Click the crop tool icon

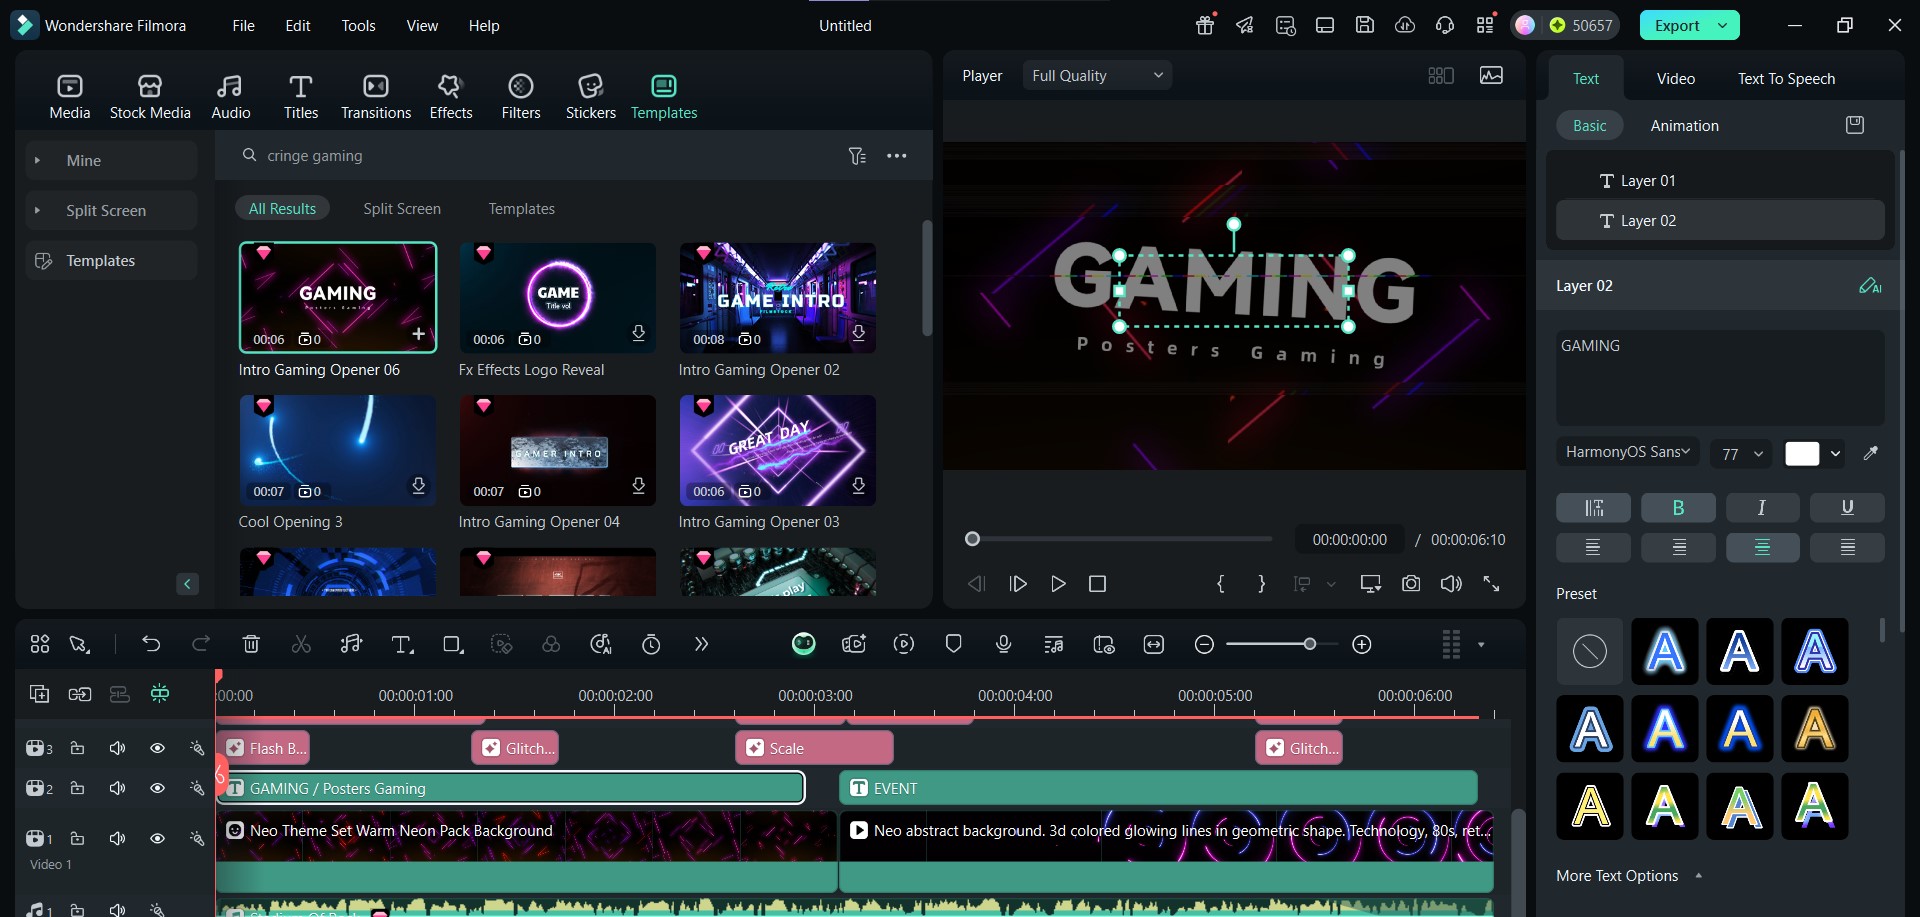pos(453,644)
